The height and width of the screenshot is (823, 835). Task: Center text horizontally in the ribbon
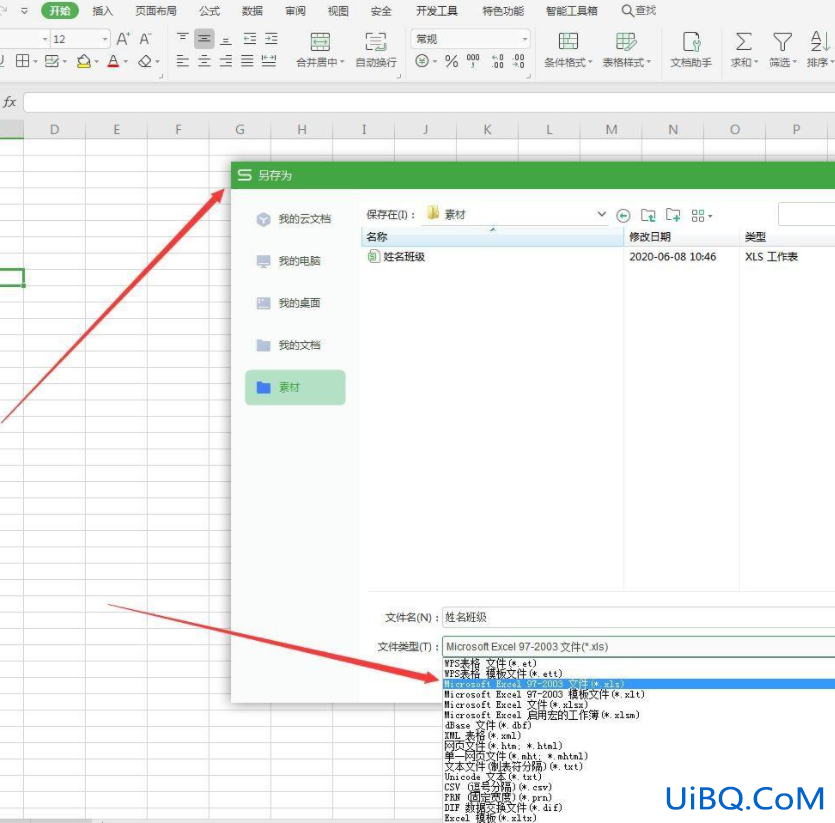[204, 61]
